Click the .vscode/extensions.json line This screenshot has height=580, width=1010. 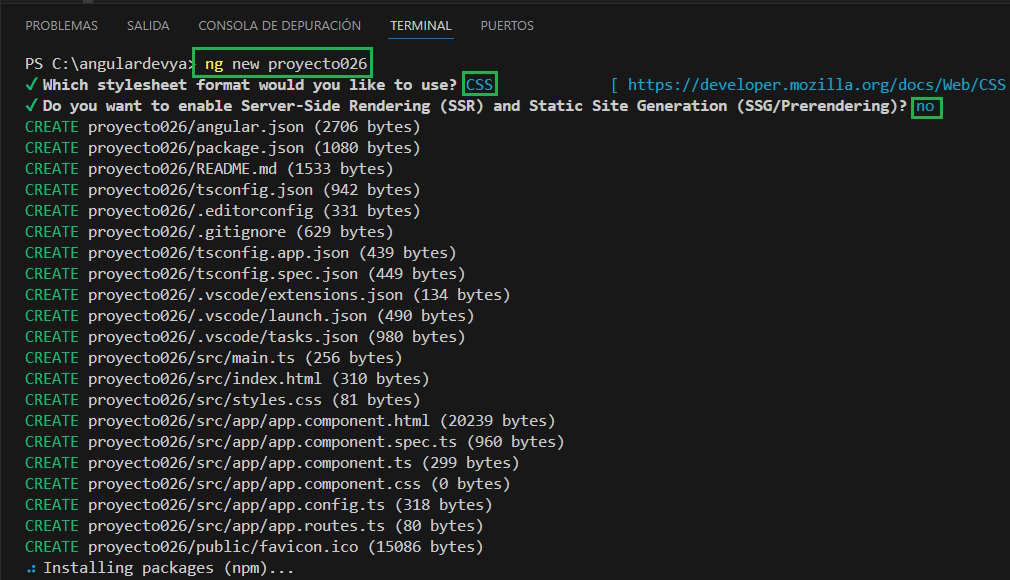[x=267, y=295]
